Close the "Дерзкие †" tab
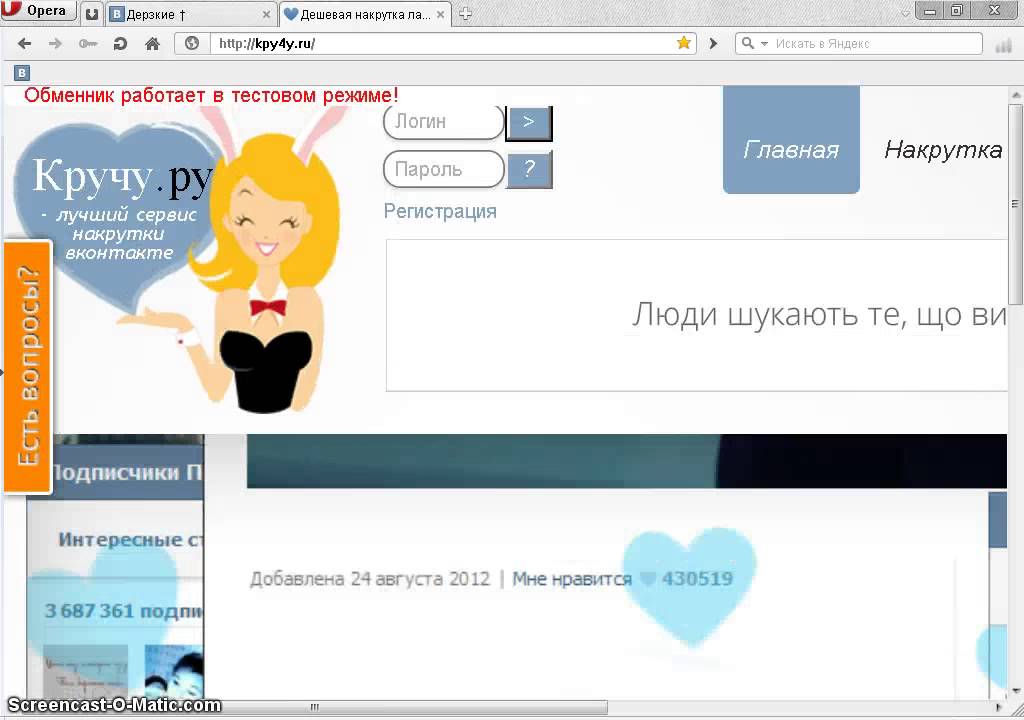 [x=266, y=14]
